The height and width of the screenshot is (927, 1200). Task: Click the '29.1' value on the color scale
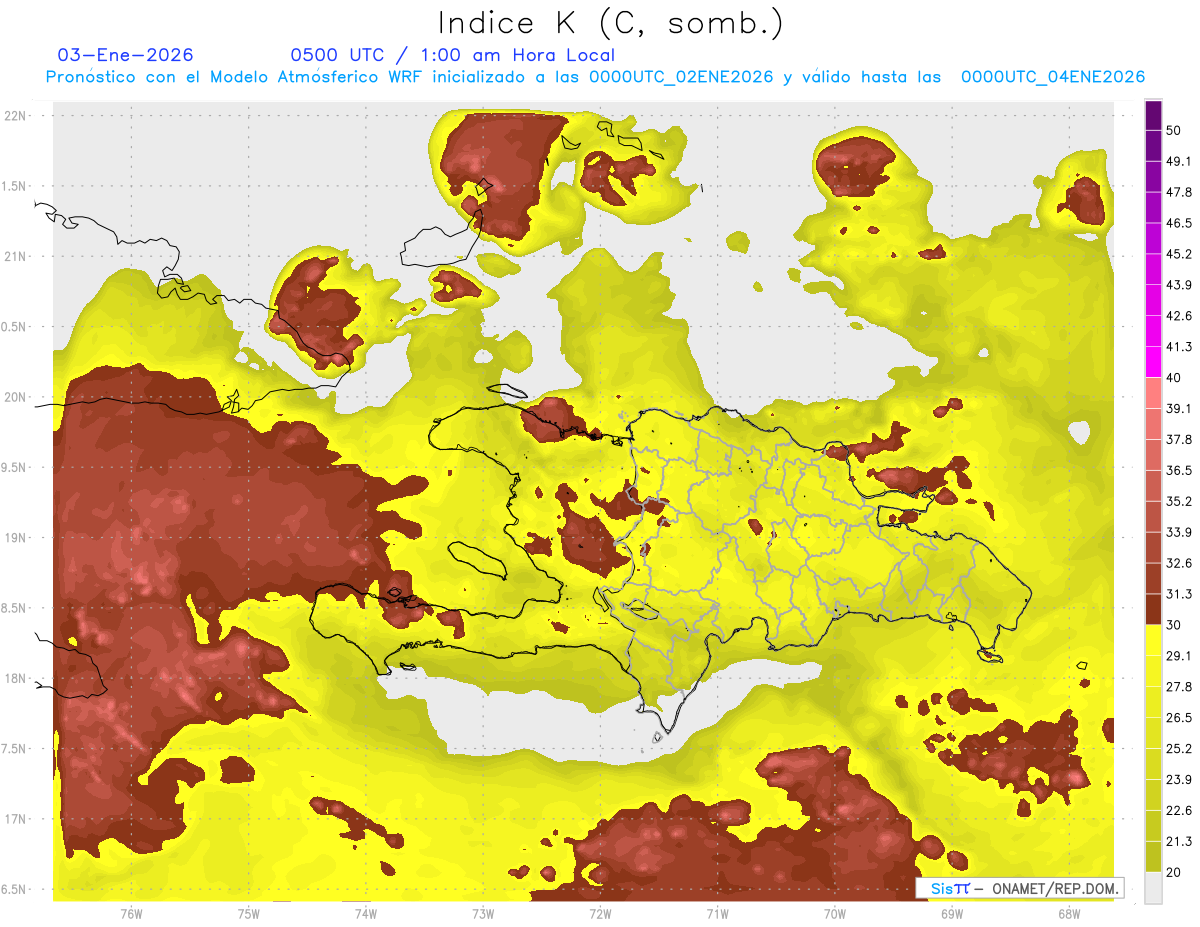[x=1179, y=656]
